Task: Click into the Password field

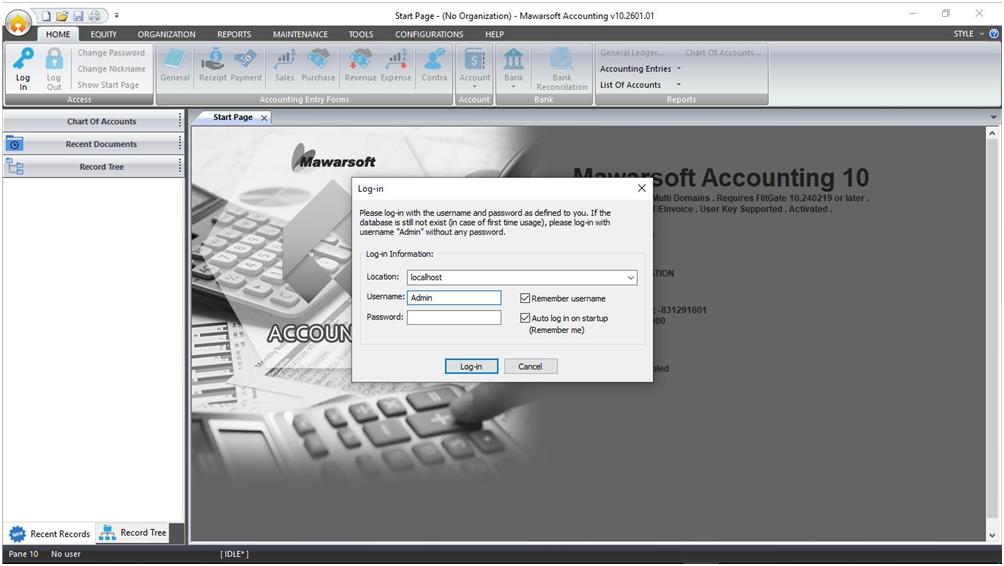Action: (454, 318)
